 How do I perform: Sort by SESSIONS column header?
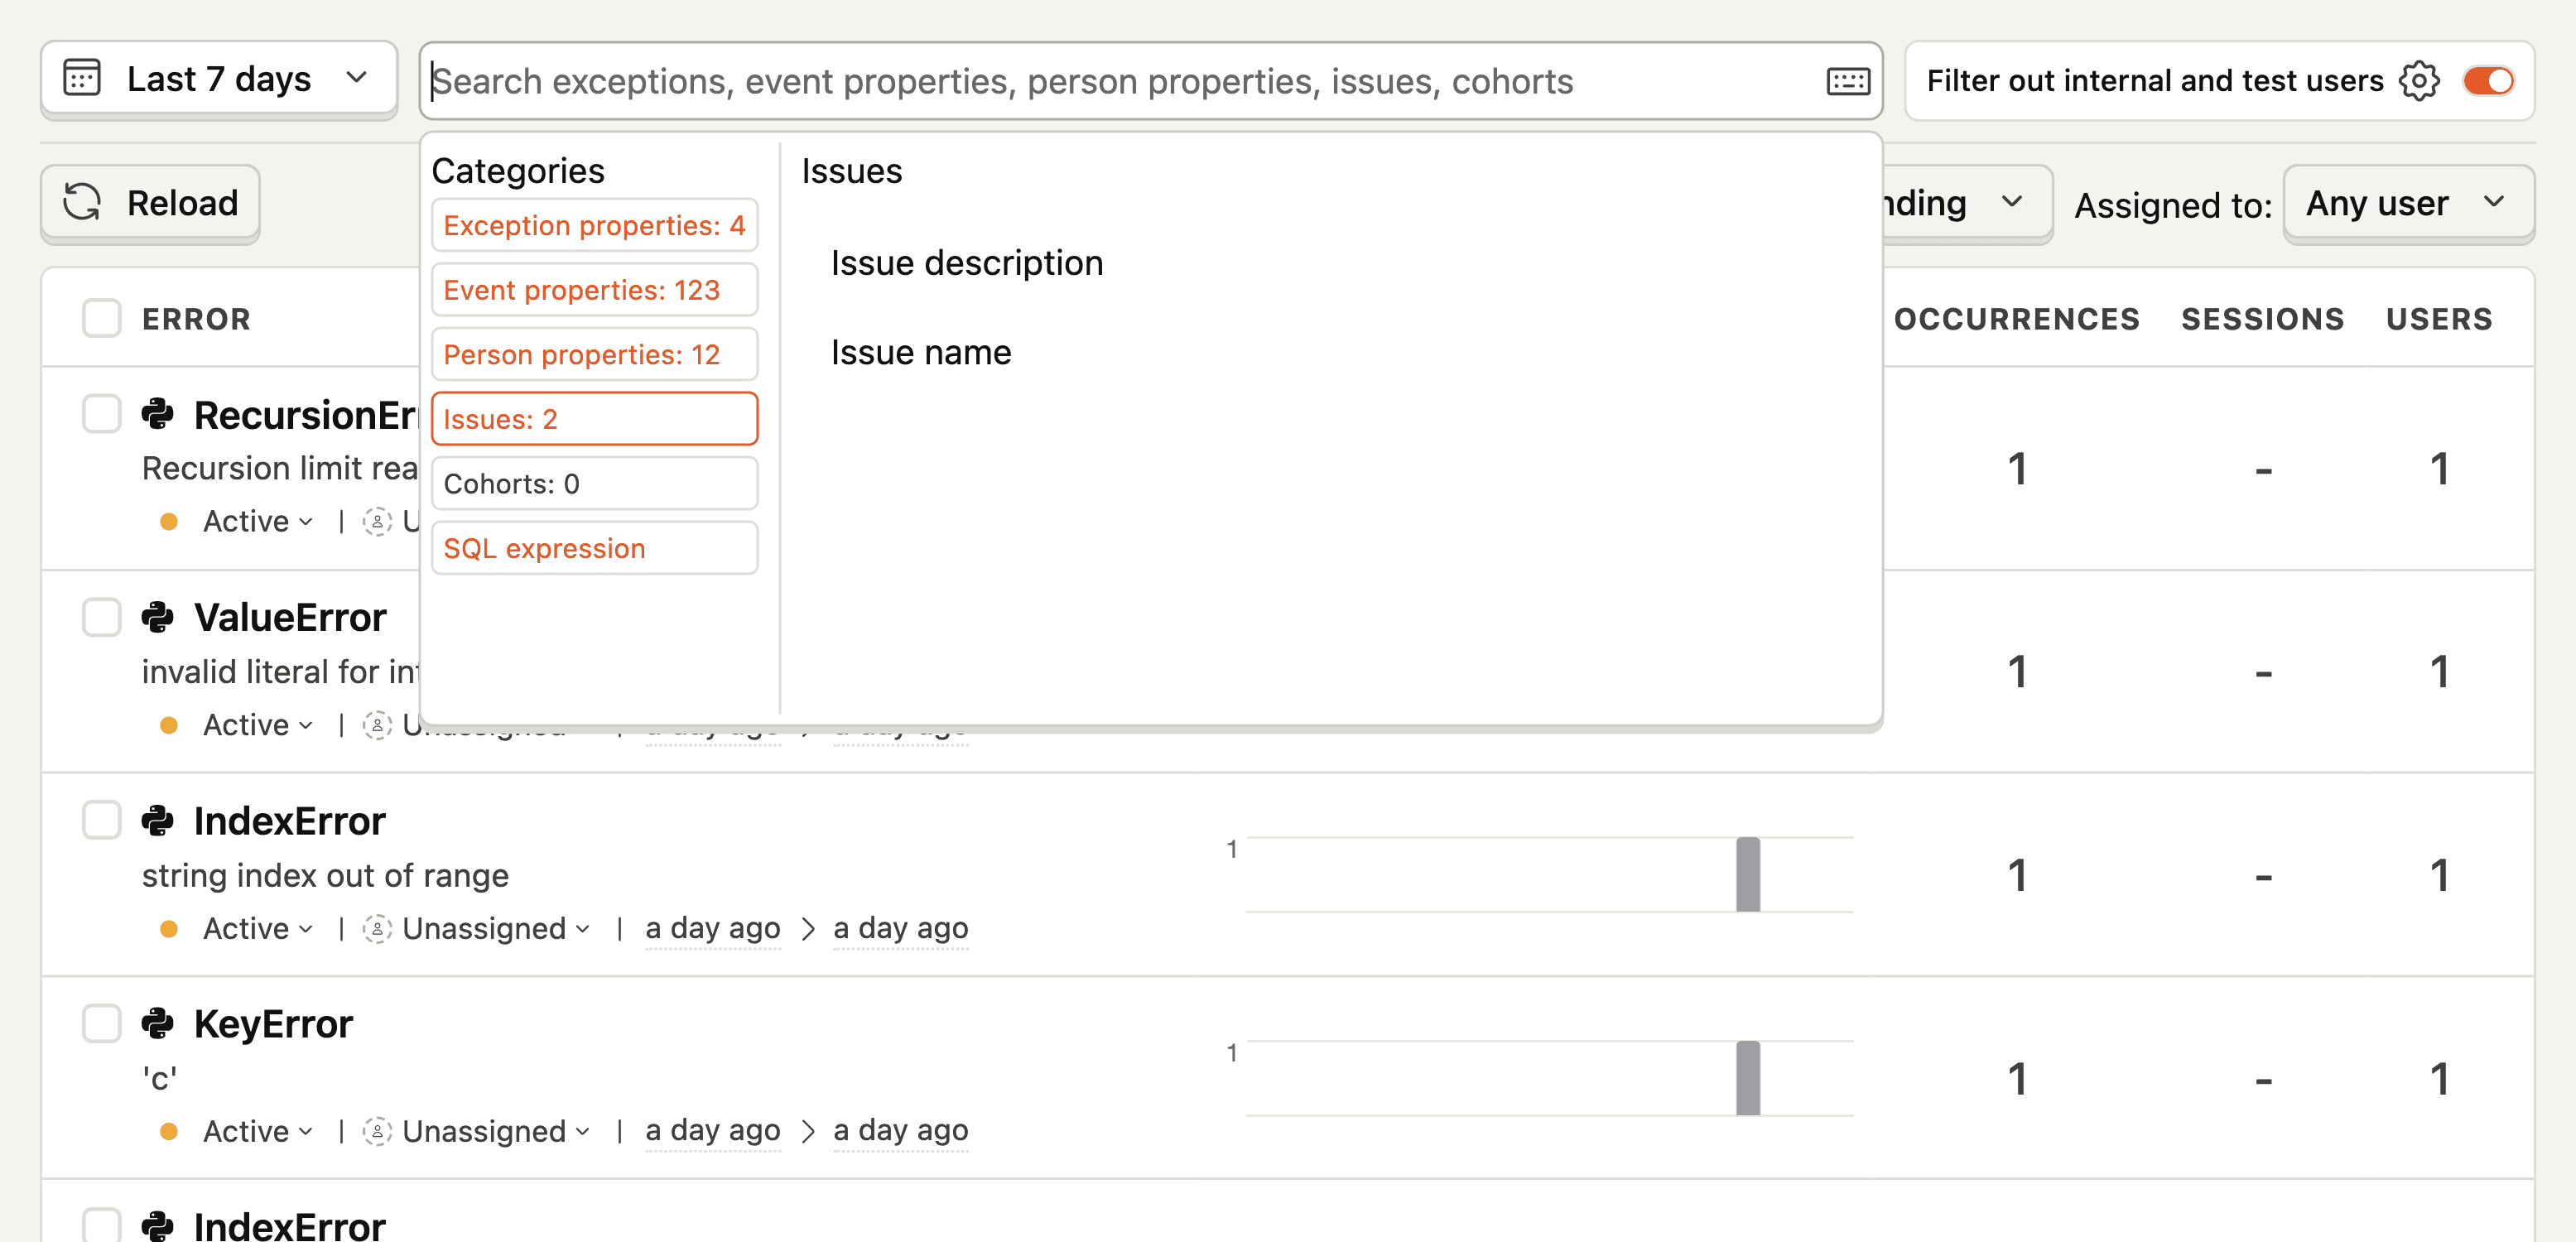point(2263,319)
